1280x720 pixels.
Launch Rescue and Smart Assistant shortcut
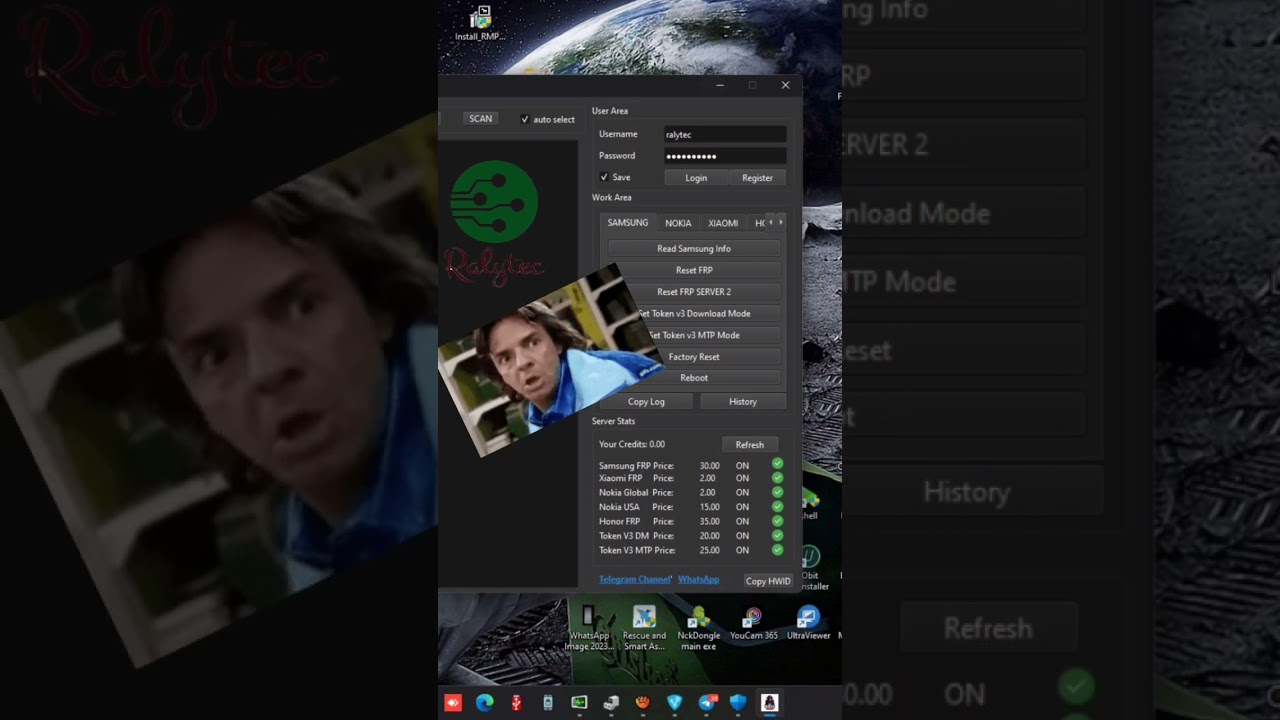(x=644, y=628)
